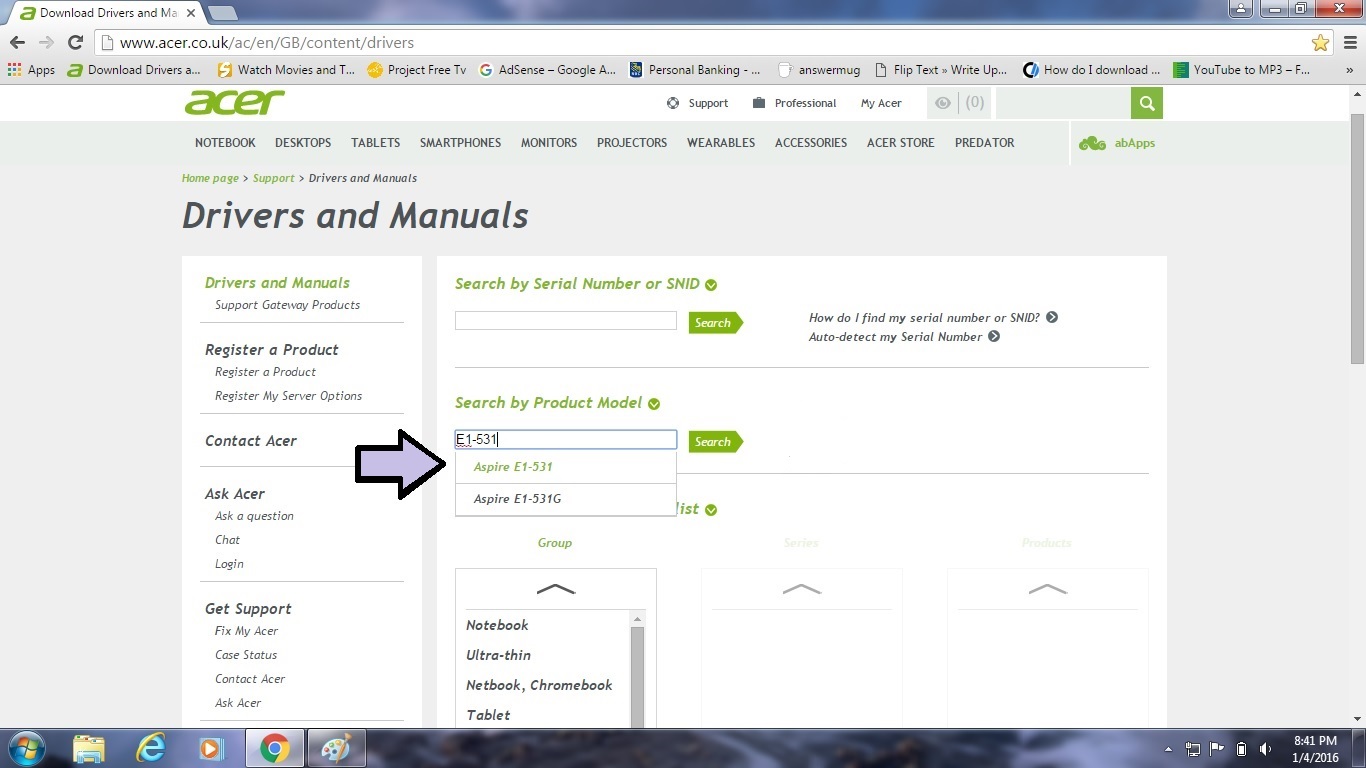Click the Products column up chevron
Screen dimensions: 1366x768
click(x=1048, y=589)
